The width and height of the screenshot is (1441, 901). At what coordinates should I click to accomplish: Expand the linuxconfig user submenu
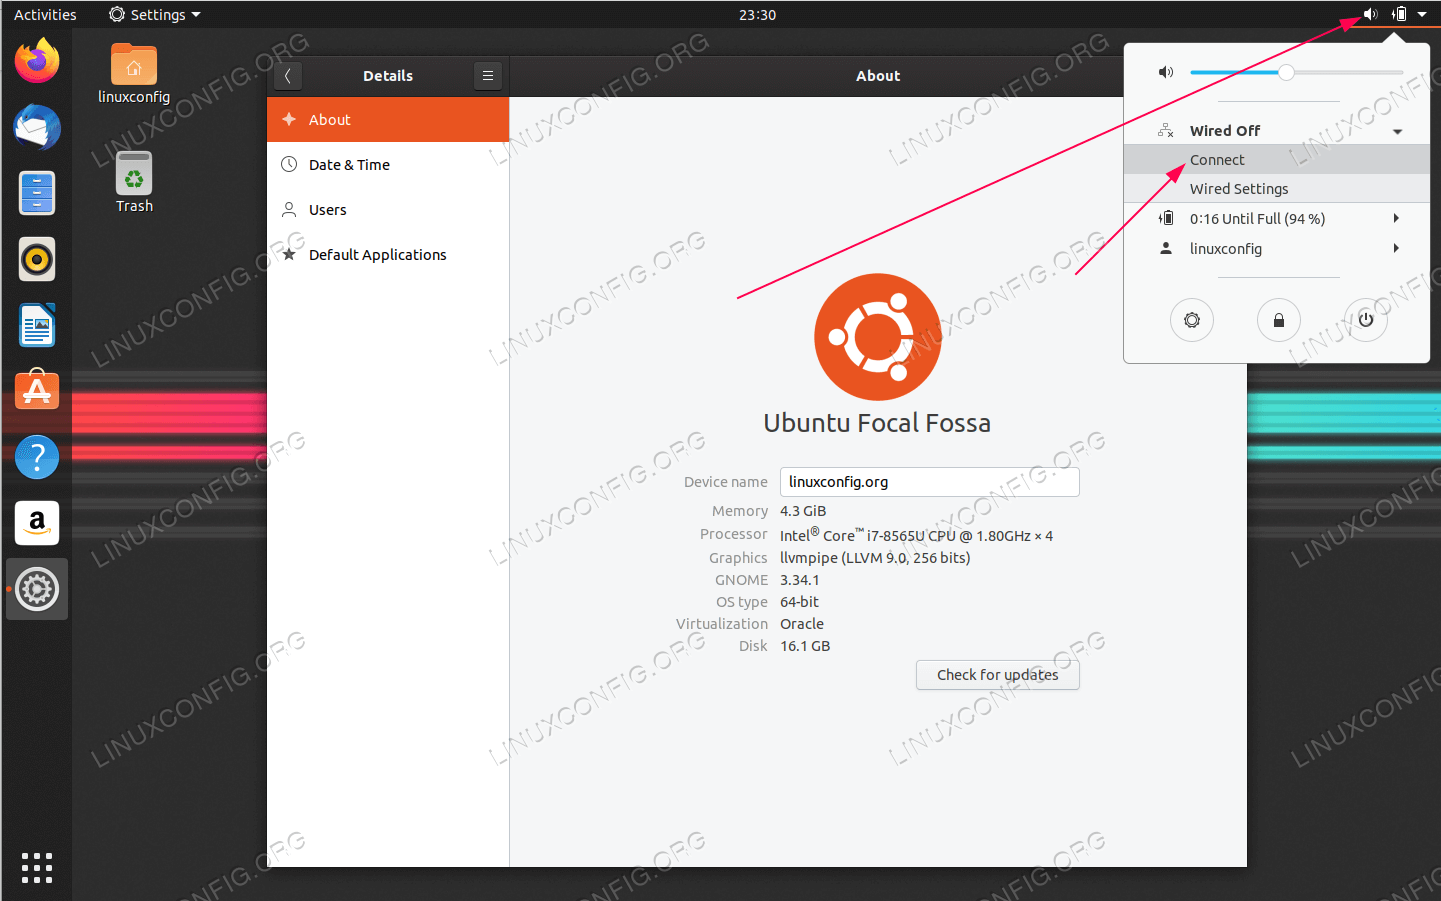click(x=1396, y=248)
